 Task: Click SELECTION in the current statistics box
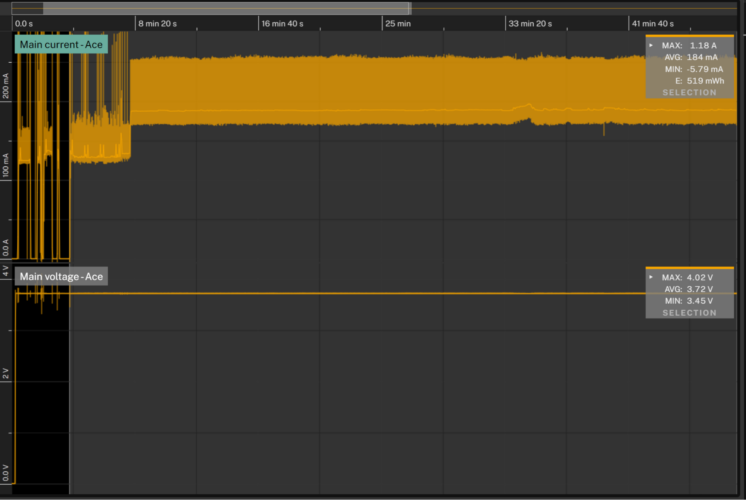click(689, 93)
